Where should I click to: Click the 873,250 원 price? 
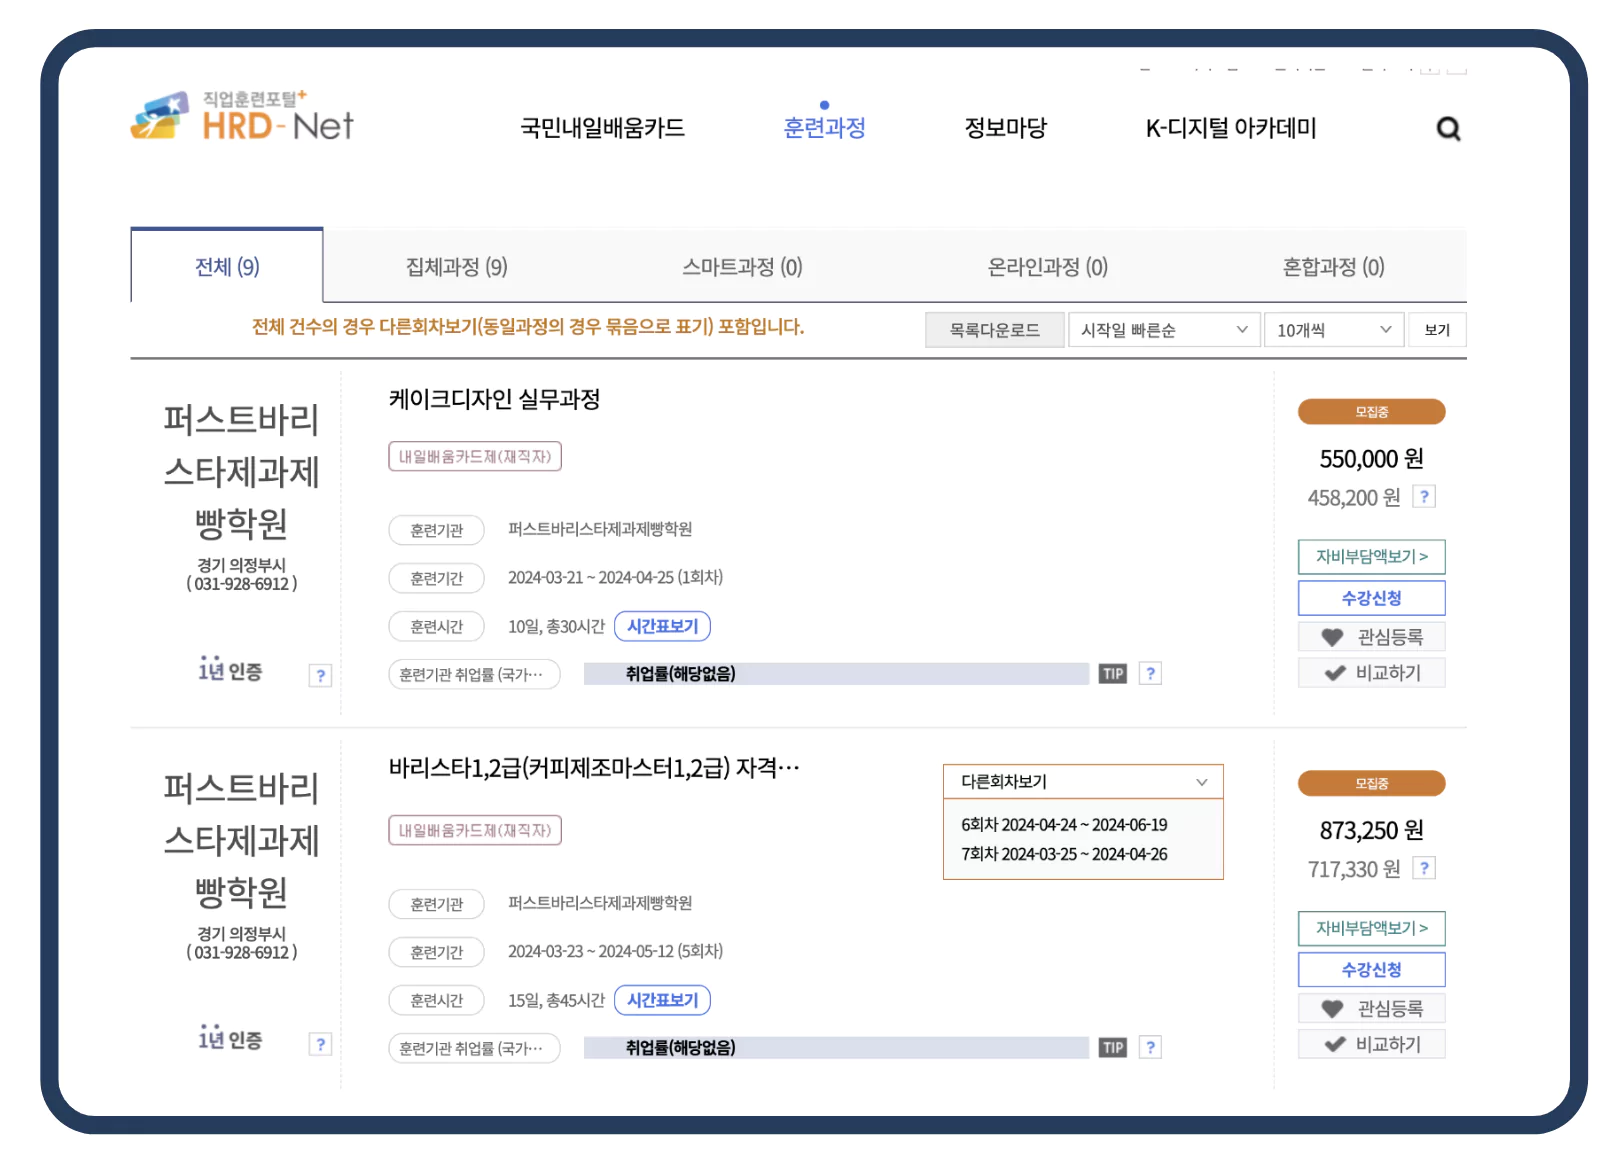[1371, 830]
